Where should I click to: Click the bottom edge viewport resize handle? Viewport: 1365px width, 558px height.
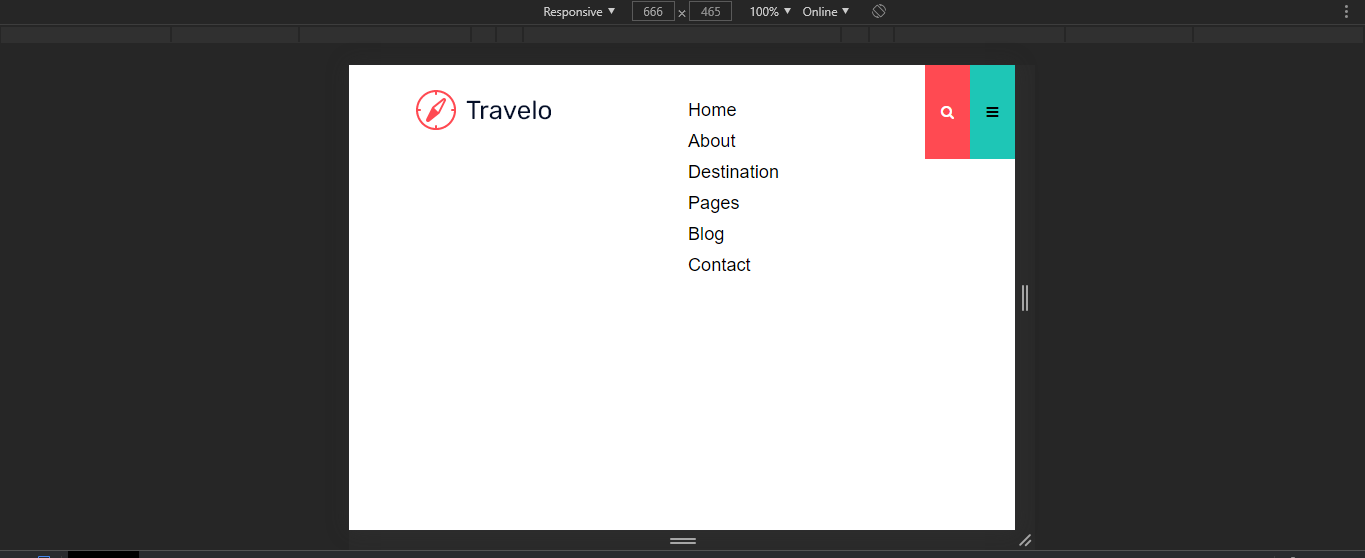click(683, 540)
